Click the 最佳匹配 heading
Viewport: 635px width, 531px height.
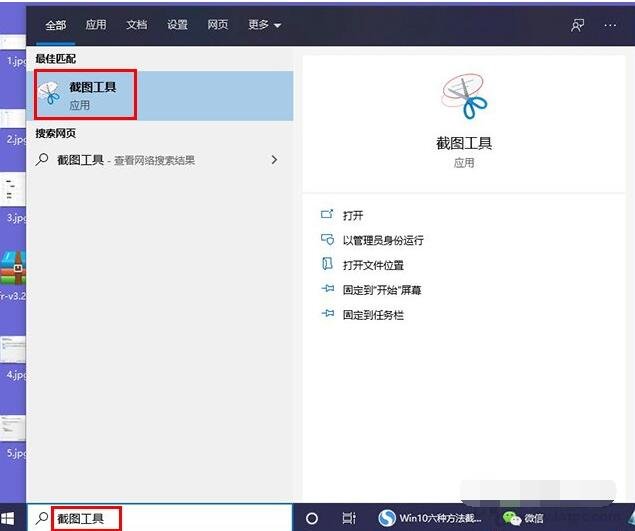pos(55,59)
